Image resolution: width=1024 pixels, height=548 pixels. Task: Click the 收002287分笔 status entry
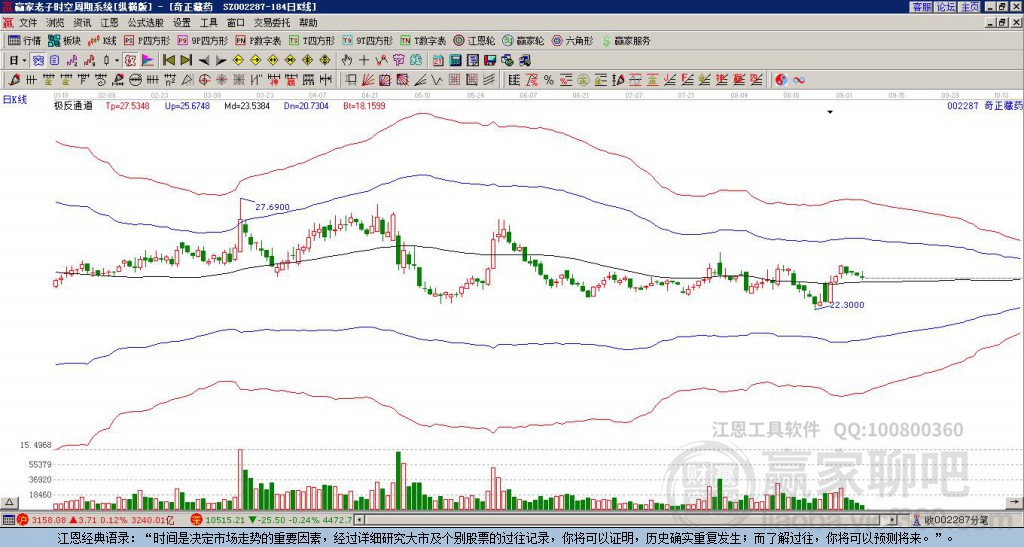[x=955, y=520]
